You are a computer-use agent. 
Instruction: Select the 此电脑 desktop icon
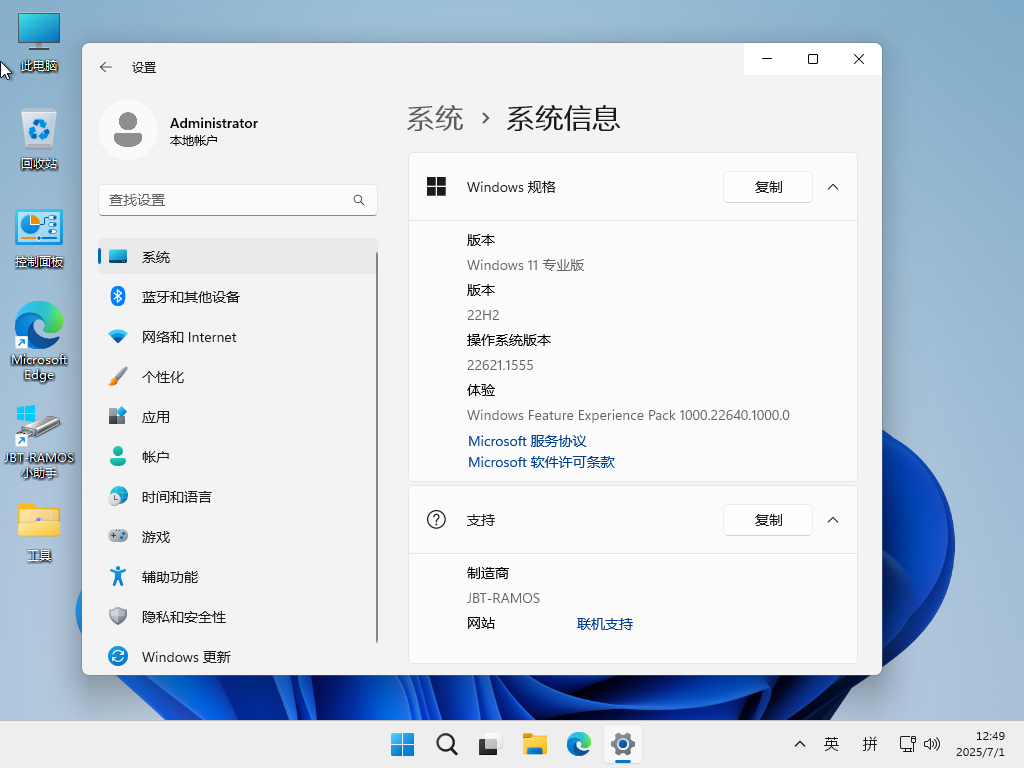tap(39, 42)
